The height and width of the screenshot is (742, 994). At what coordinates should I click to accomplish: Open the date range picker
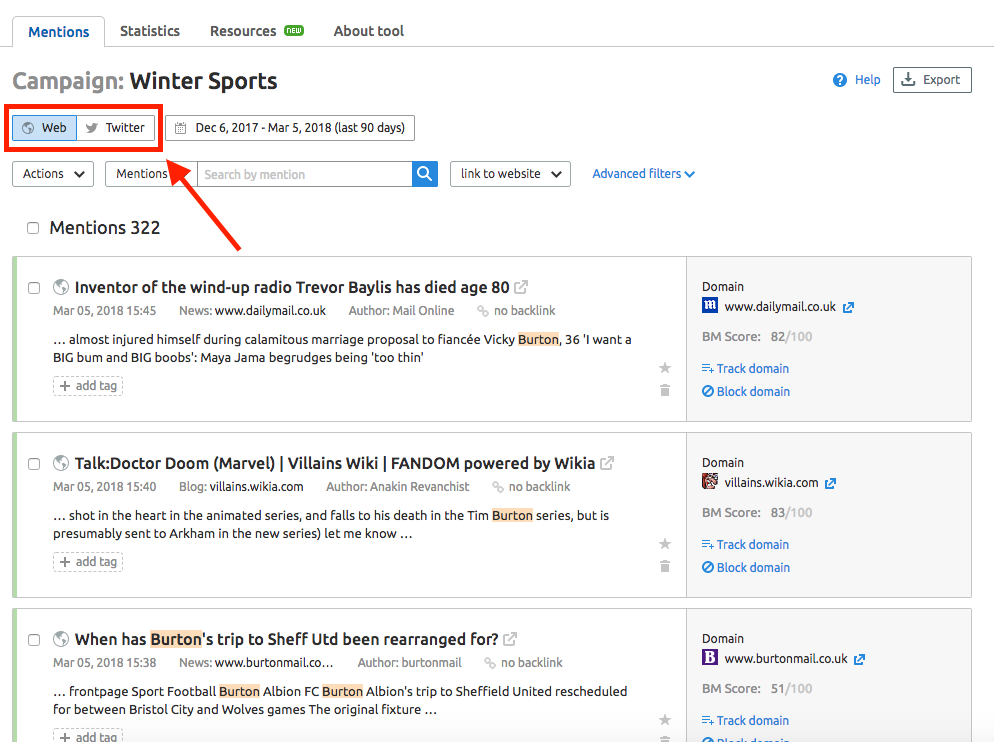point(290,128)
